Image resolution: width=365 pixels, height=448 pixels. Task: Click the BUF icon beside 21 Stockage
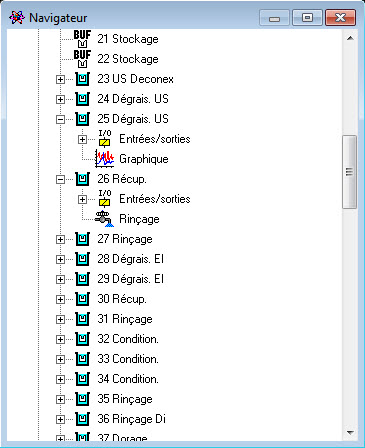click(x=82, y=39)
